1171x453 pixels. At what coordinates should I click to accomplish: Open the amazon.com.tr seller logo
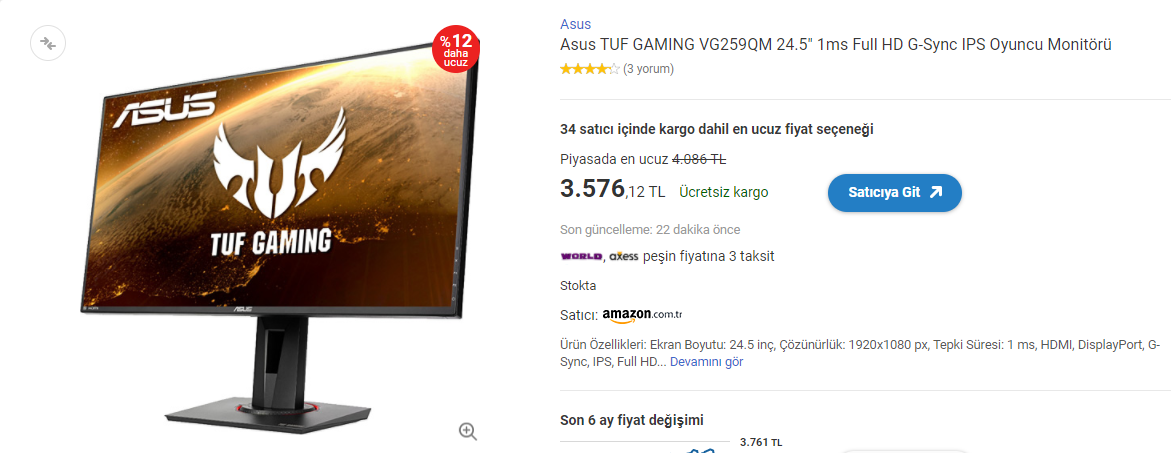click(x=642, y=315)
